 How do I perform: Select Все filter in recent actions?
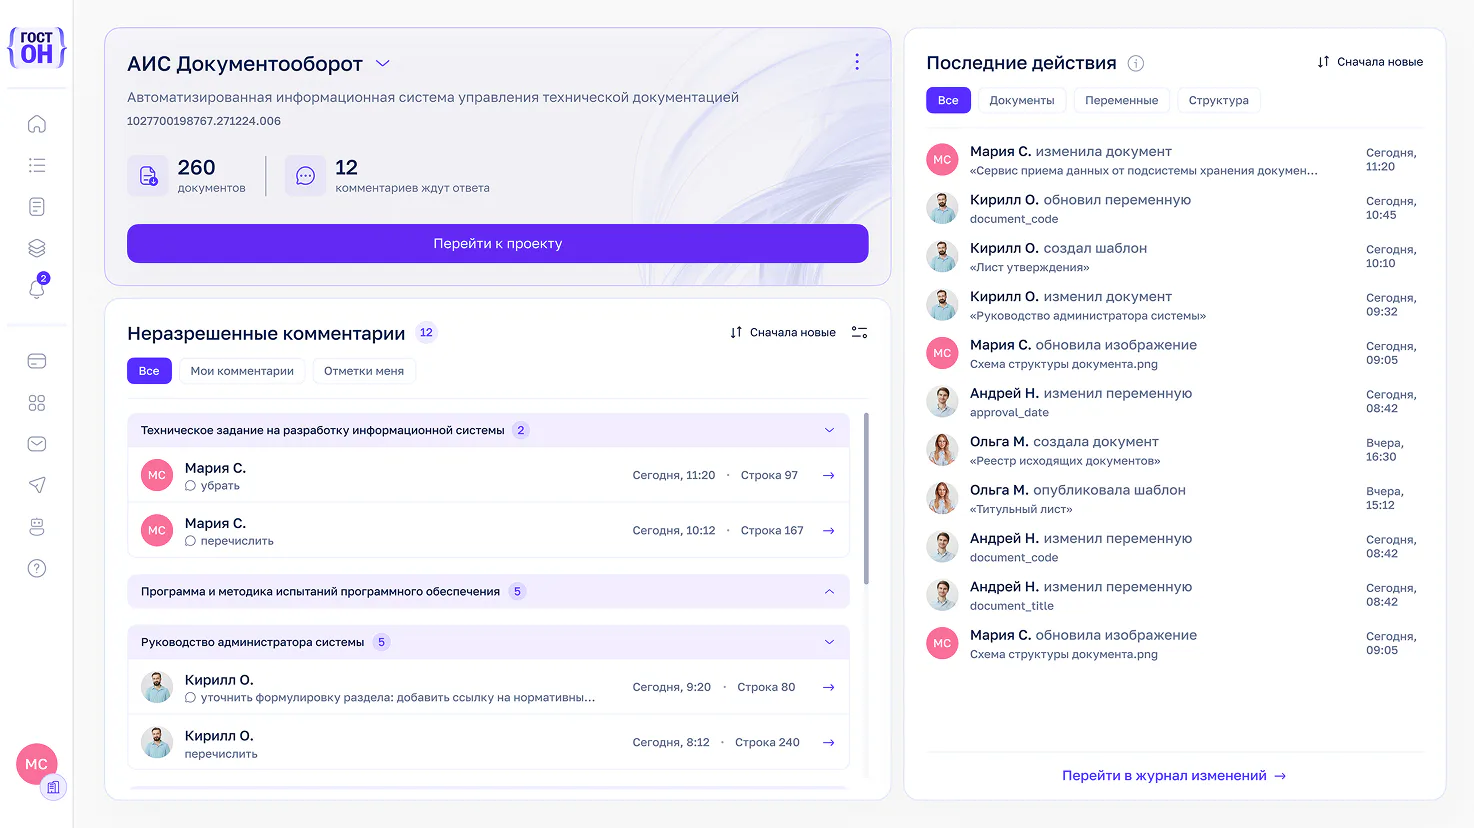(x=948, y=100)
